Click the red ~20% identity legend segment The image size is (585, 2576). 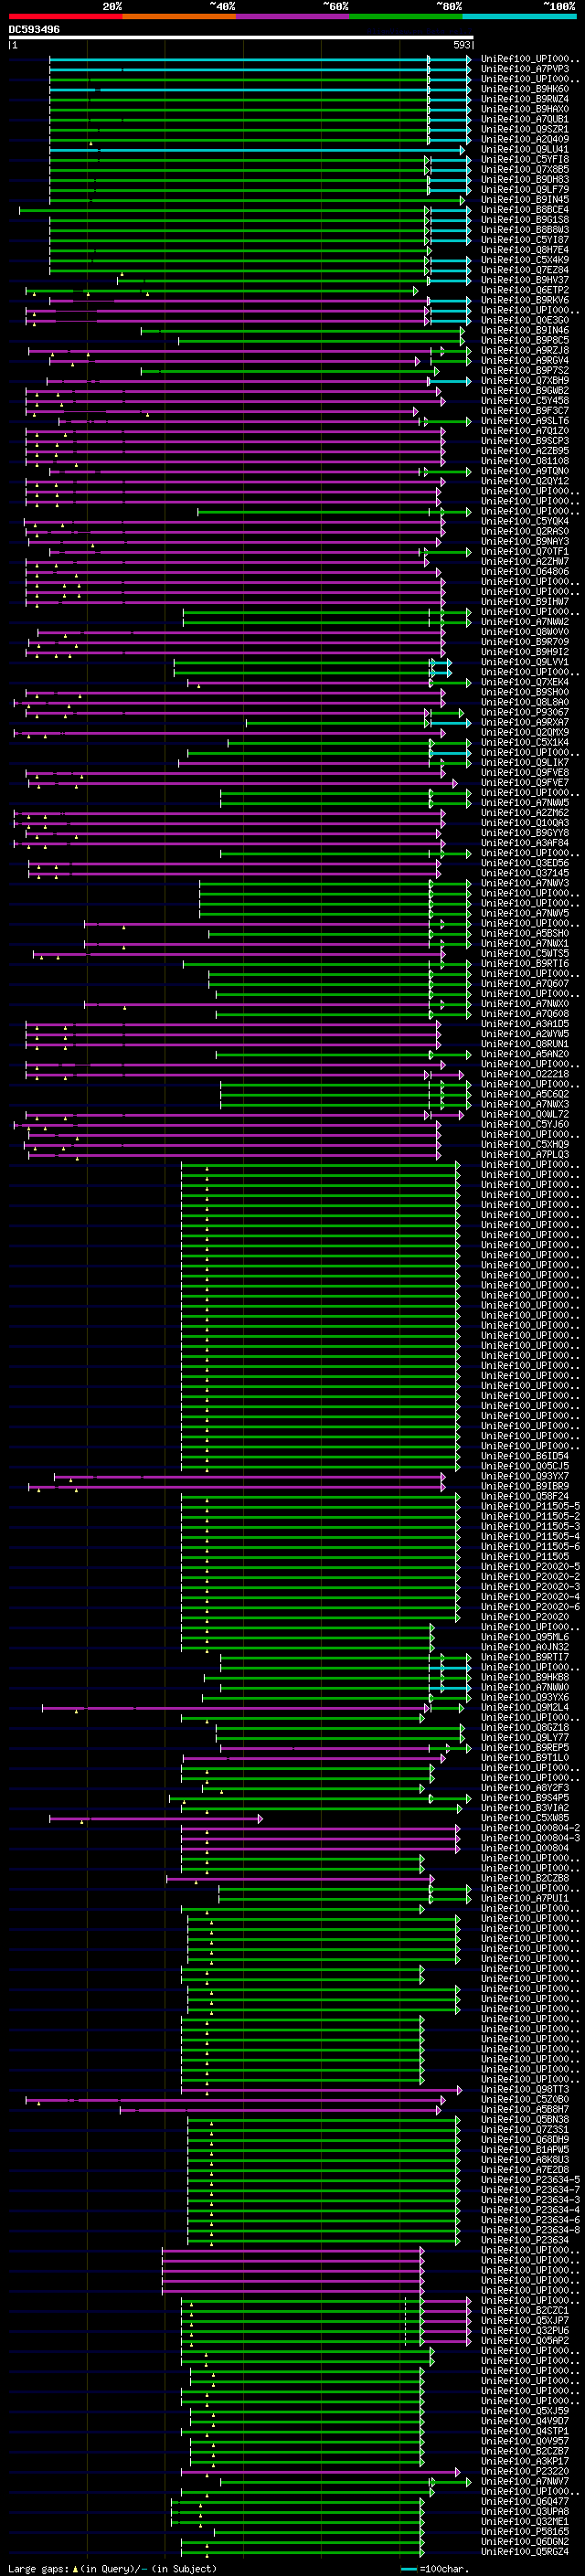(x=65, y=16)
